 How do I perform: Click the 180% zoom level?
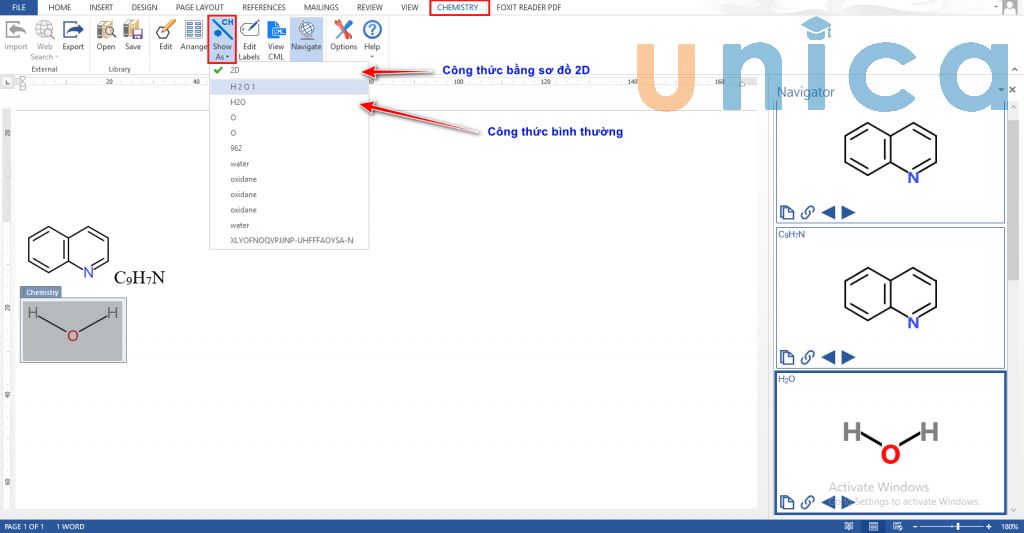click(1010, 526)
